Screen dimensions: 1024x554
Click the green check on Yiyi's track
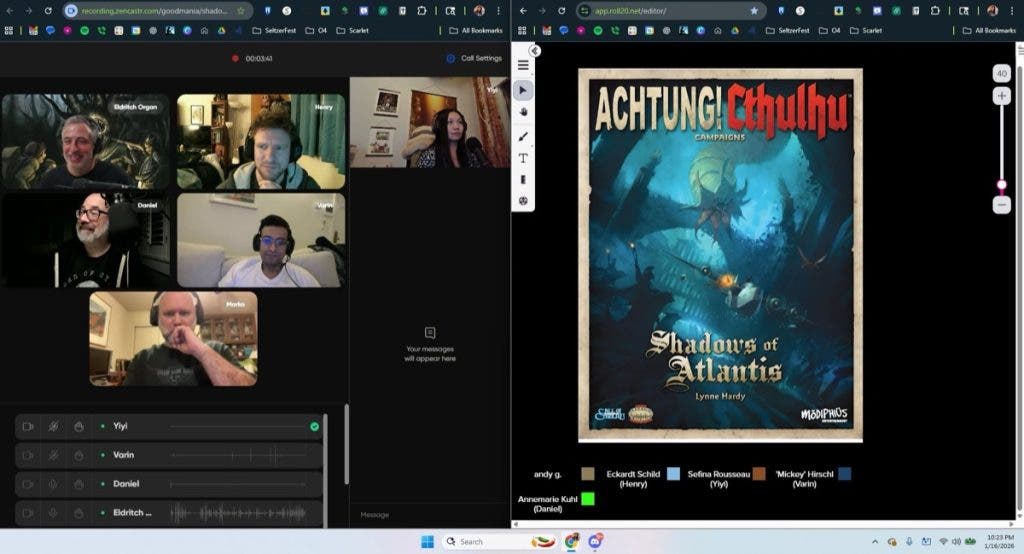[x=314, y=426]
